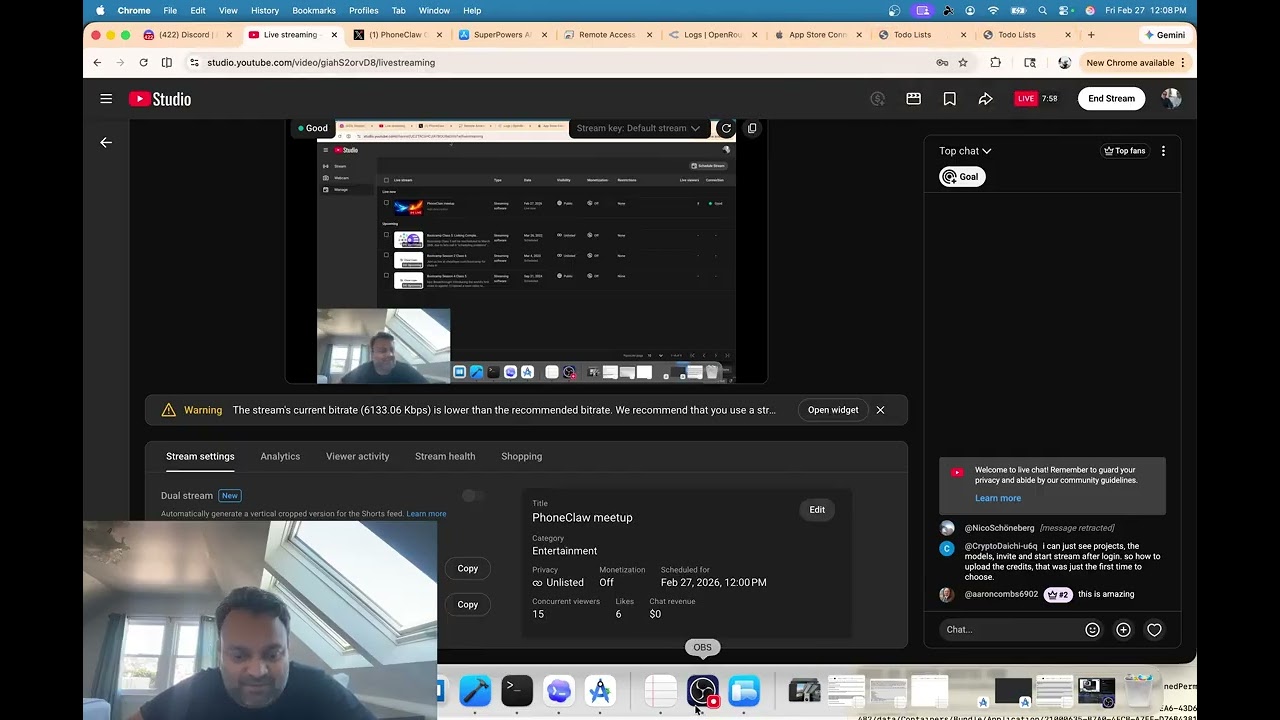The image size is (1280, 720).
Task: Open the YouTube Studio hamburger menu
Action: (x=106, y=98)
